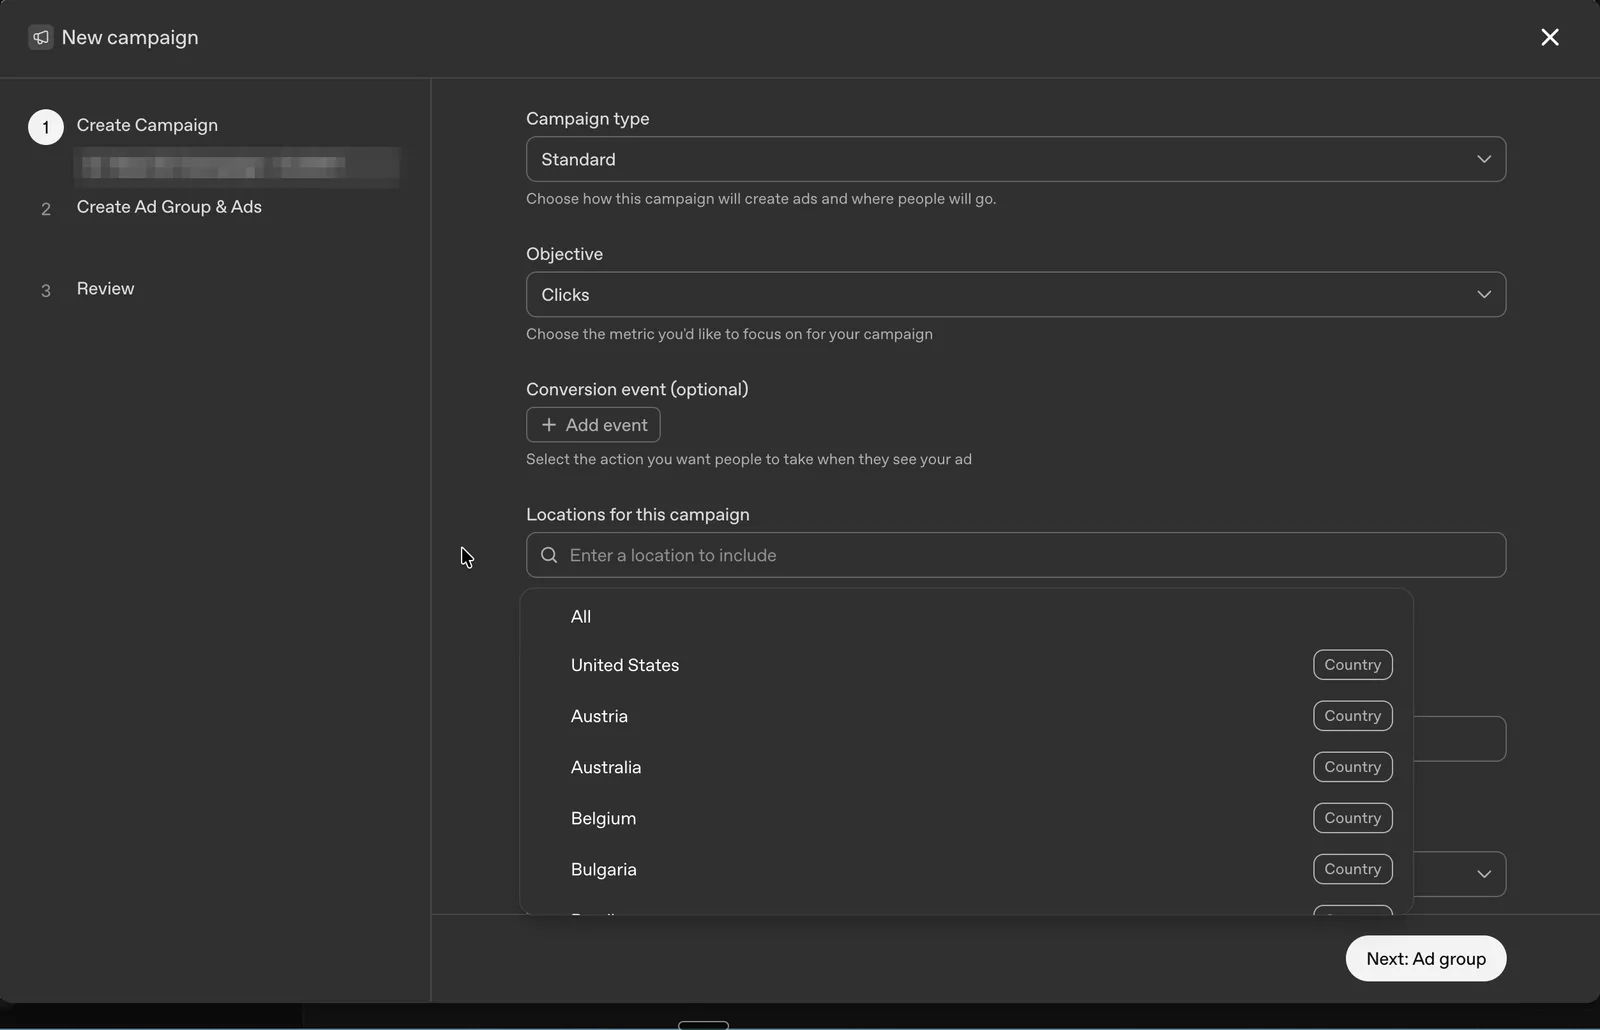
Task: Click the Locations for this campaign label
Action: 638,514
